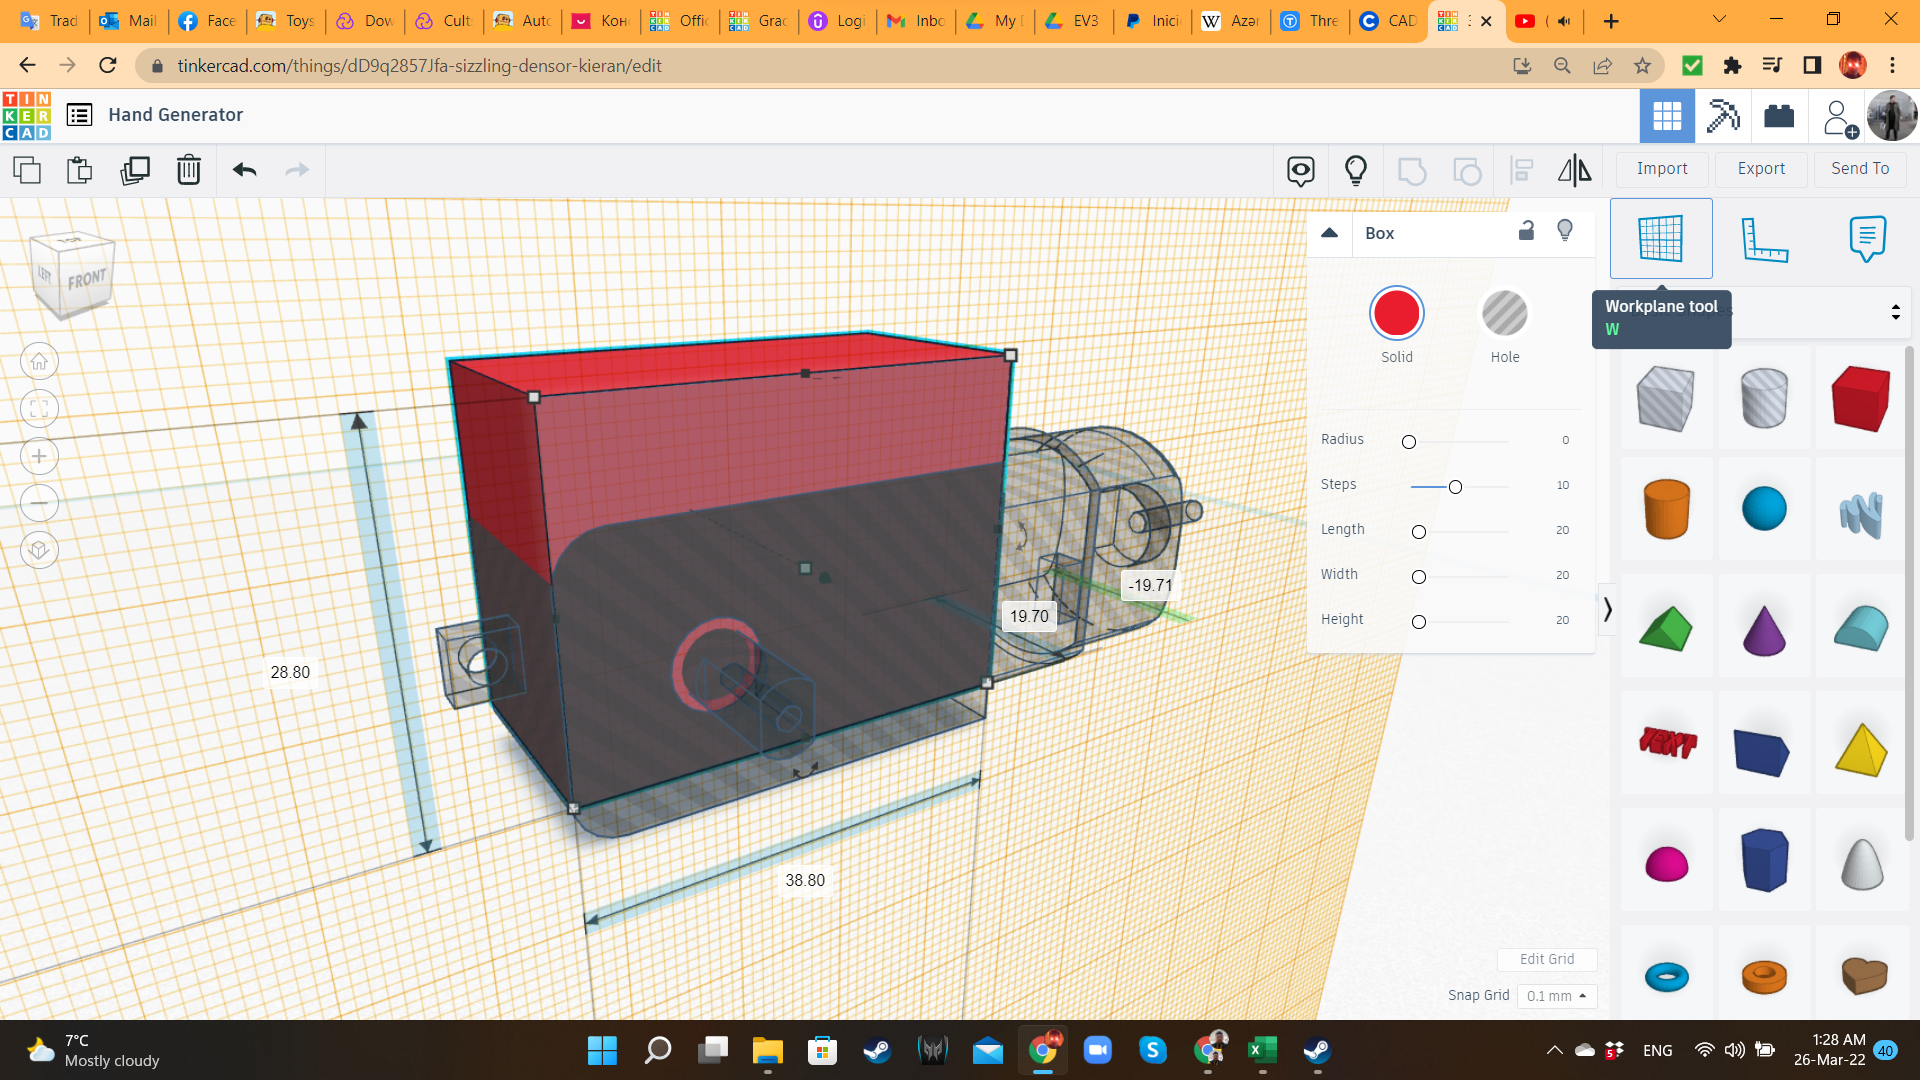Screen dimensions: 1920x1080
Task: Open the Notes tool
Action: pyautogui.click(x=1867, y=239)
